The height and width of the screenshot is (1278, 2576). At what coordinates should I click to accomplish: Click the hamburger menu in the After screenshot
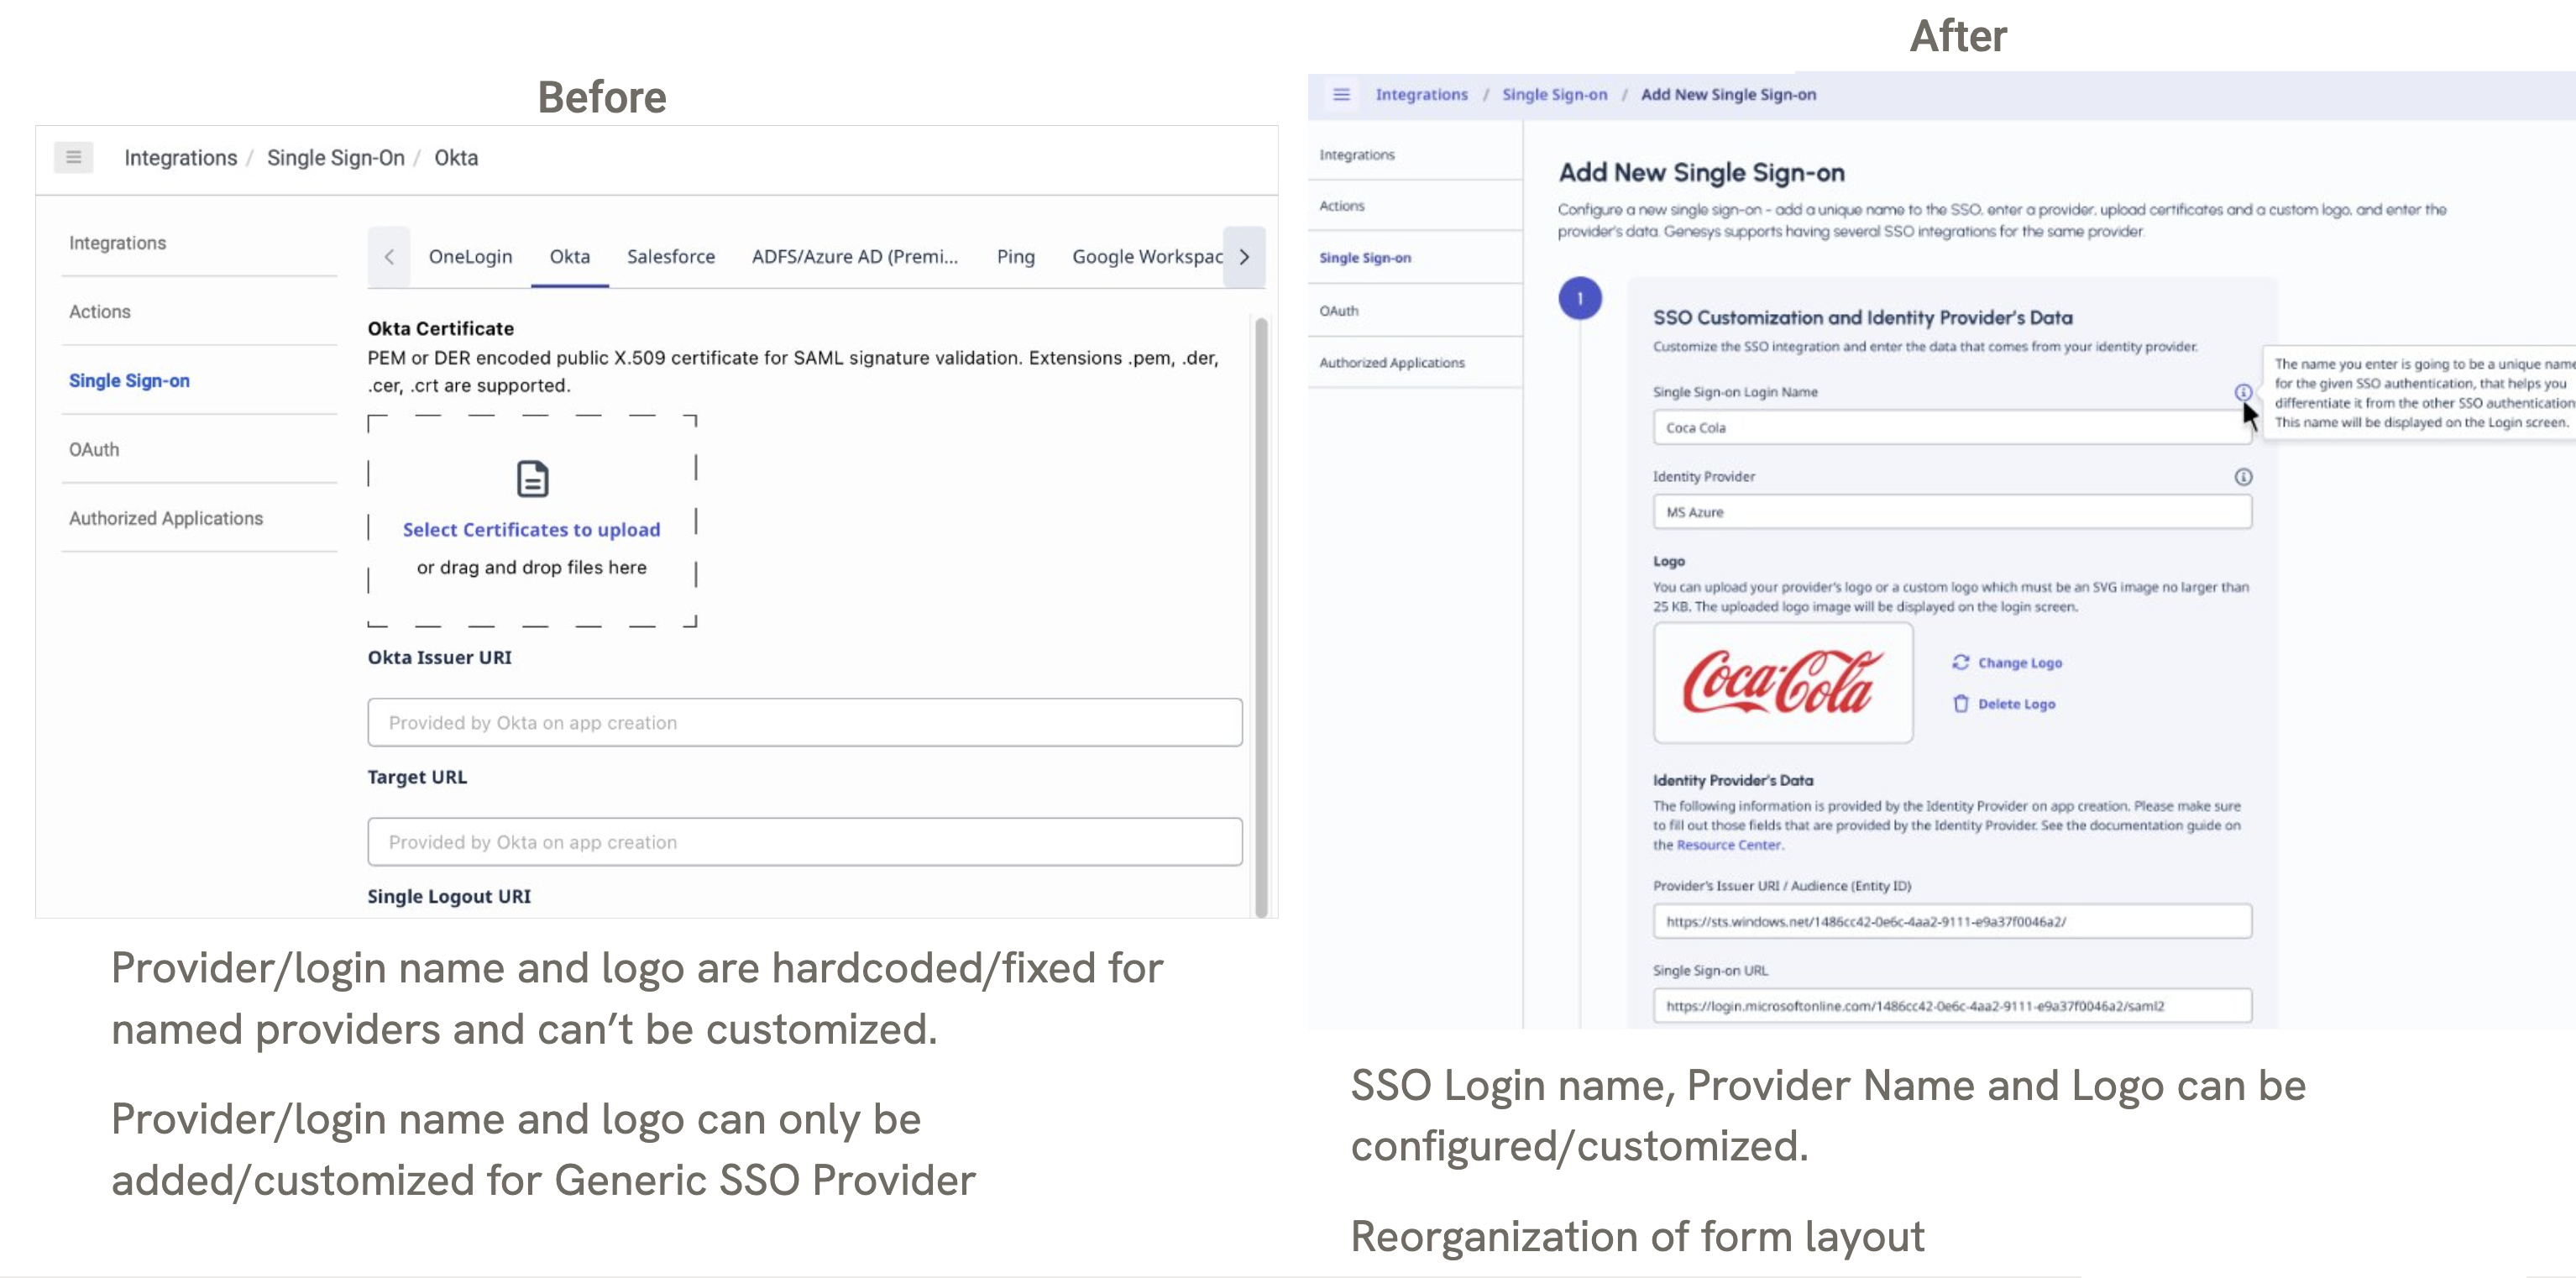tap(1341, 94)
